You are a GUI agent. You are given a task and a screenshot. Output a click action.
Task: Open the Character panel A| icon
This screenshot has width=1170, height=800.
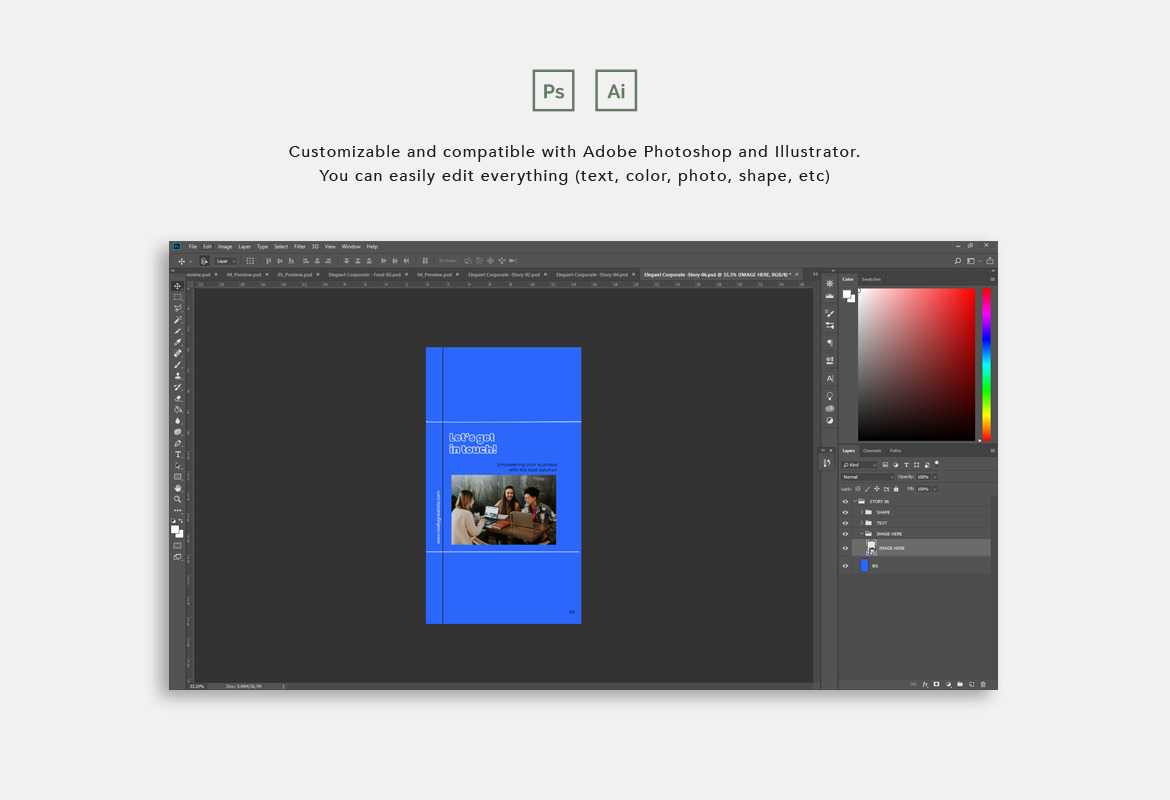point(830,378)
